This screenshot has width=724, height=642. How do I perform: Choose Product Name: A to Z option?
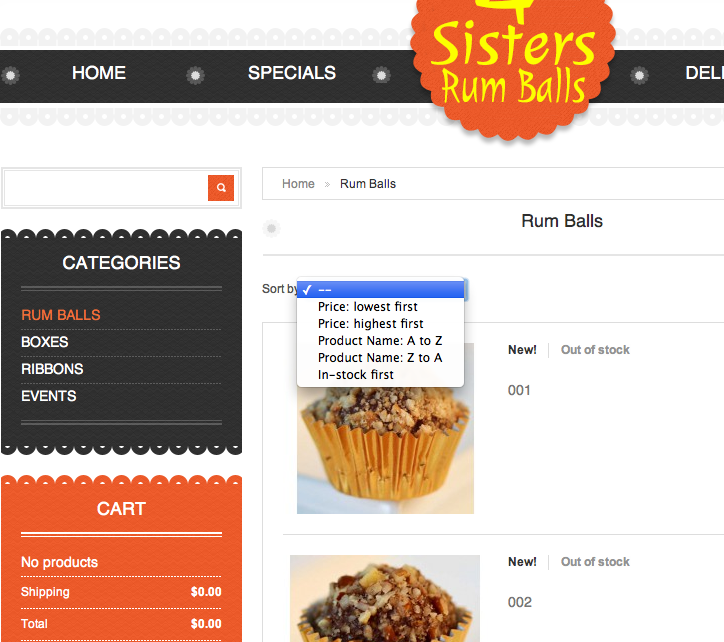click(380, 341)
